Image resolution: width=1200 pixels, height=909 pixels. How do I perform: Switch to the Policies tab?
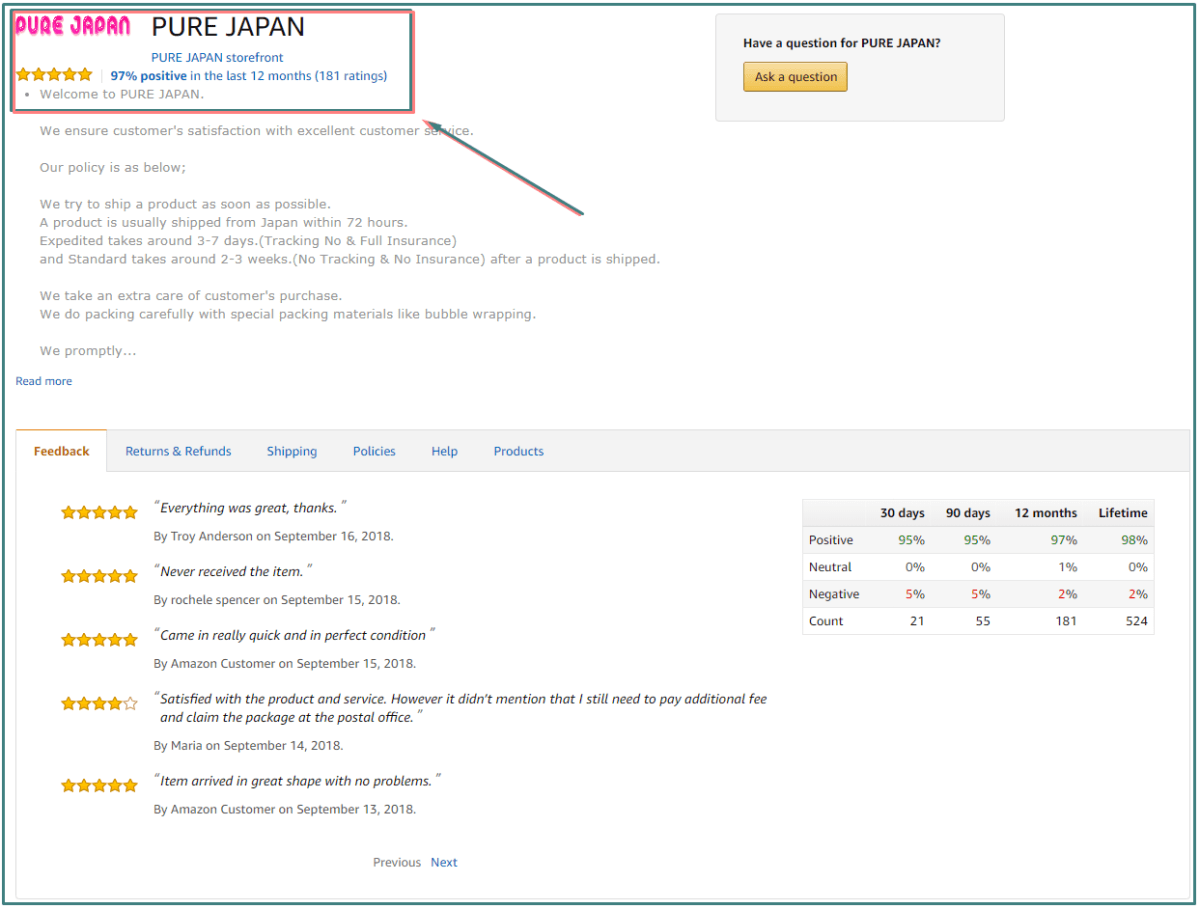click(x=374, y=451)
